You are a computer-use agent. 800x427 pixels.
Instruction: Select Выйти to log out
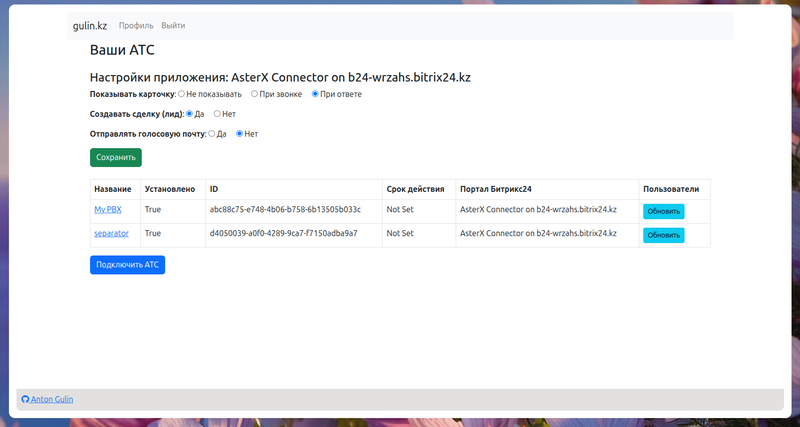click(x=173, y=26)
